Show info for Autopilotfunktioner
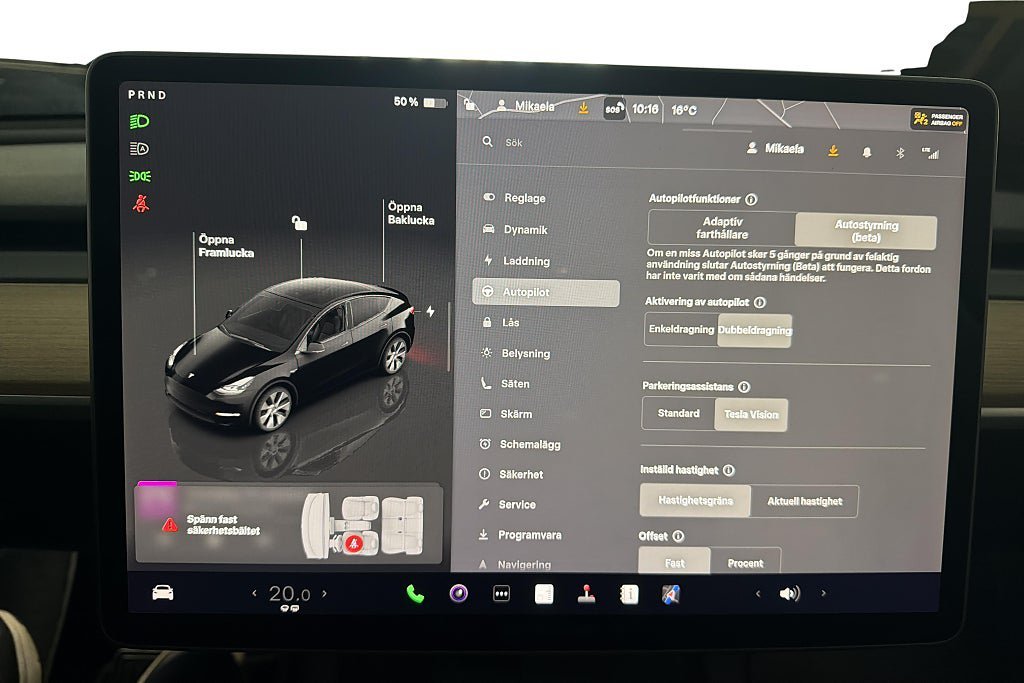The height and width of the screenshot is (683, 1024). (751, 199)
